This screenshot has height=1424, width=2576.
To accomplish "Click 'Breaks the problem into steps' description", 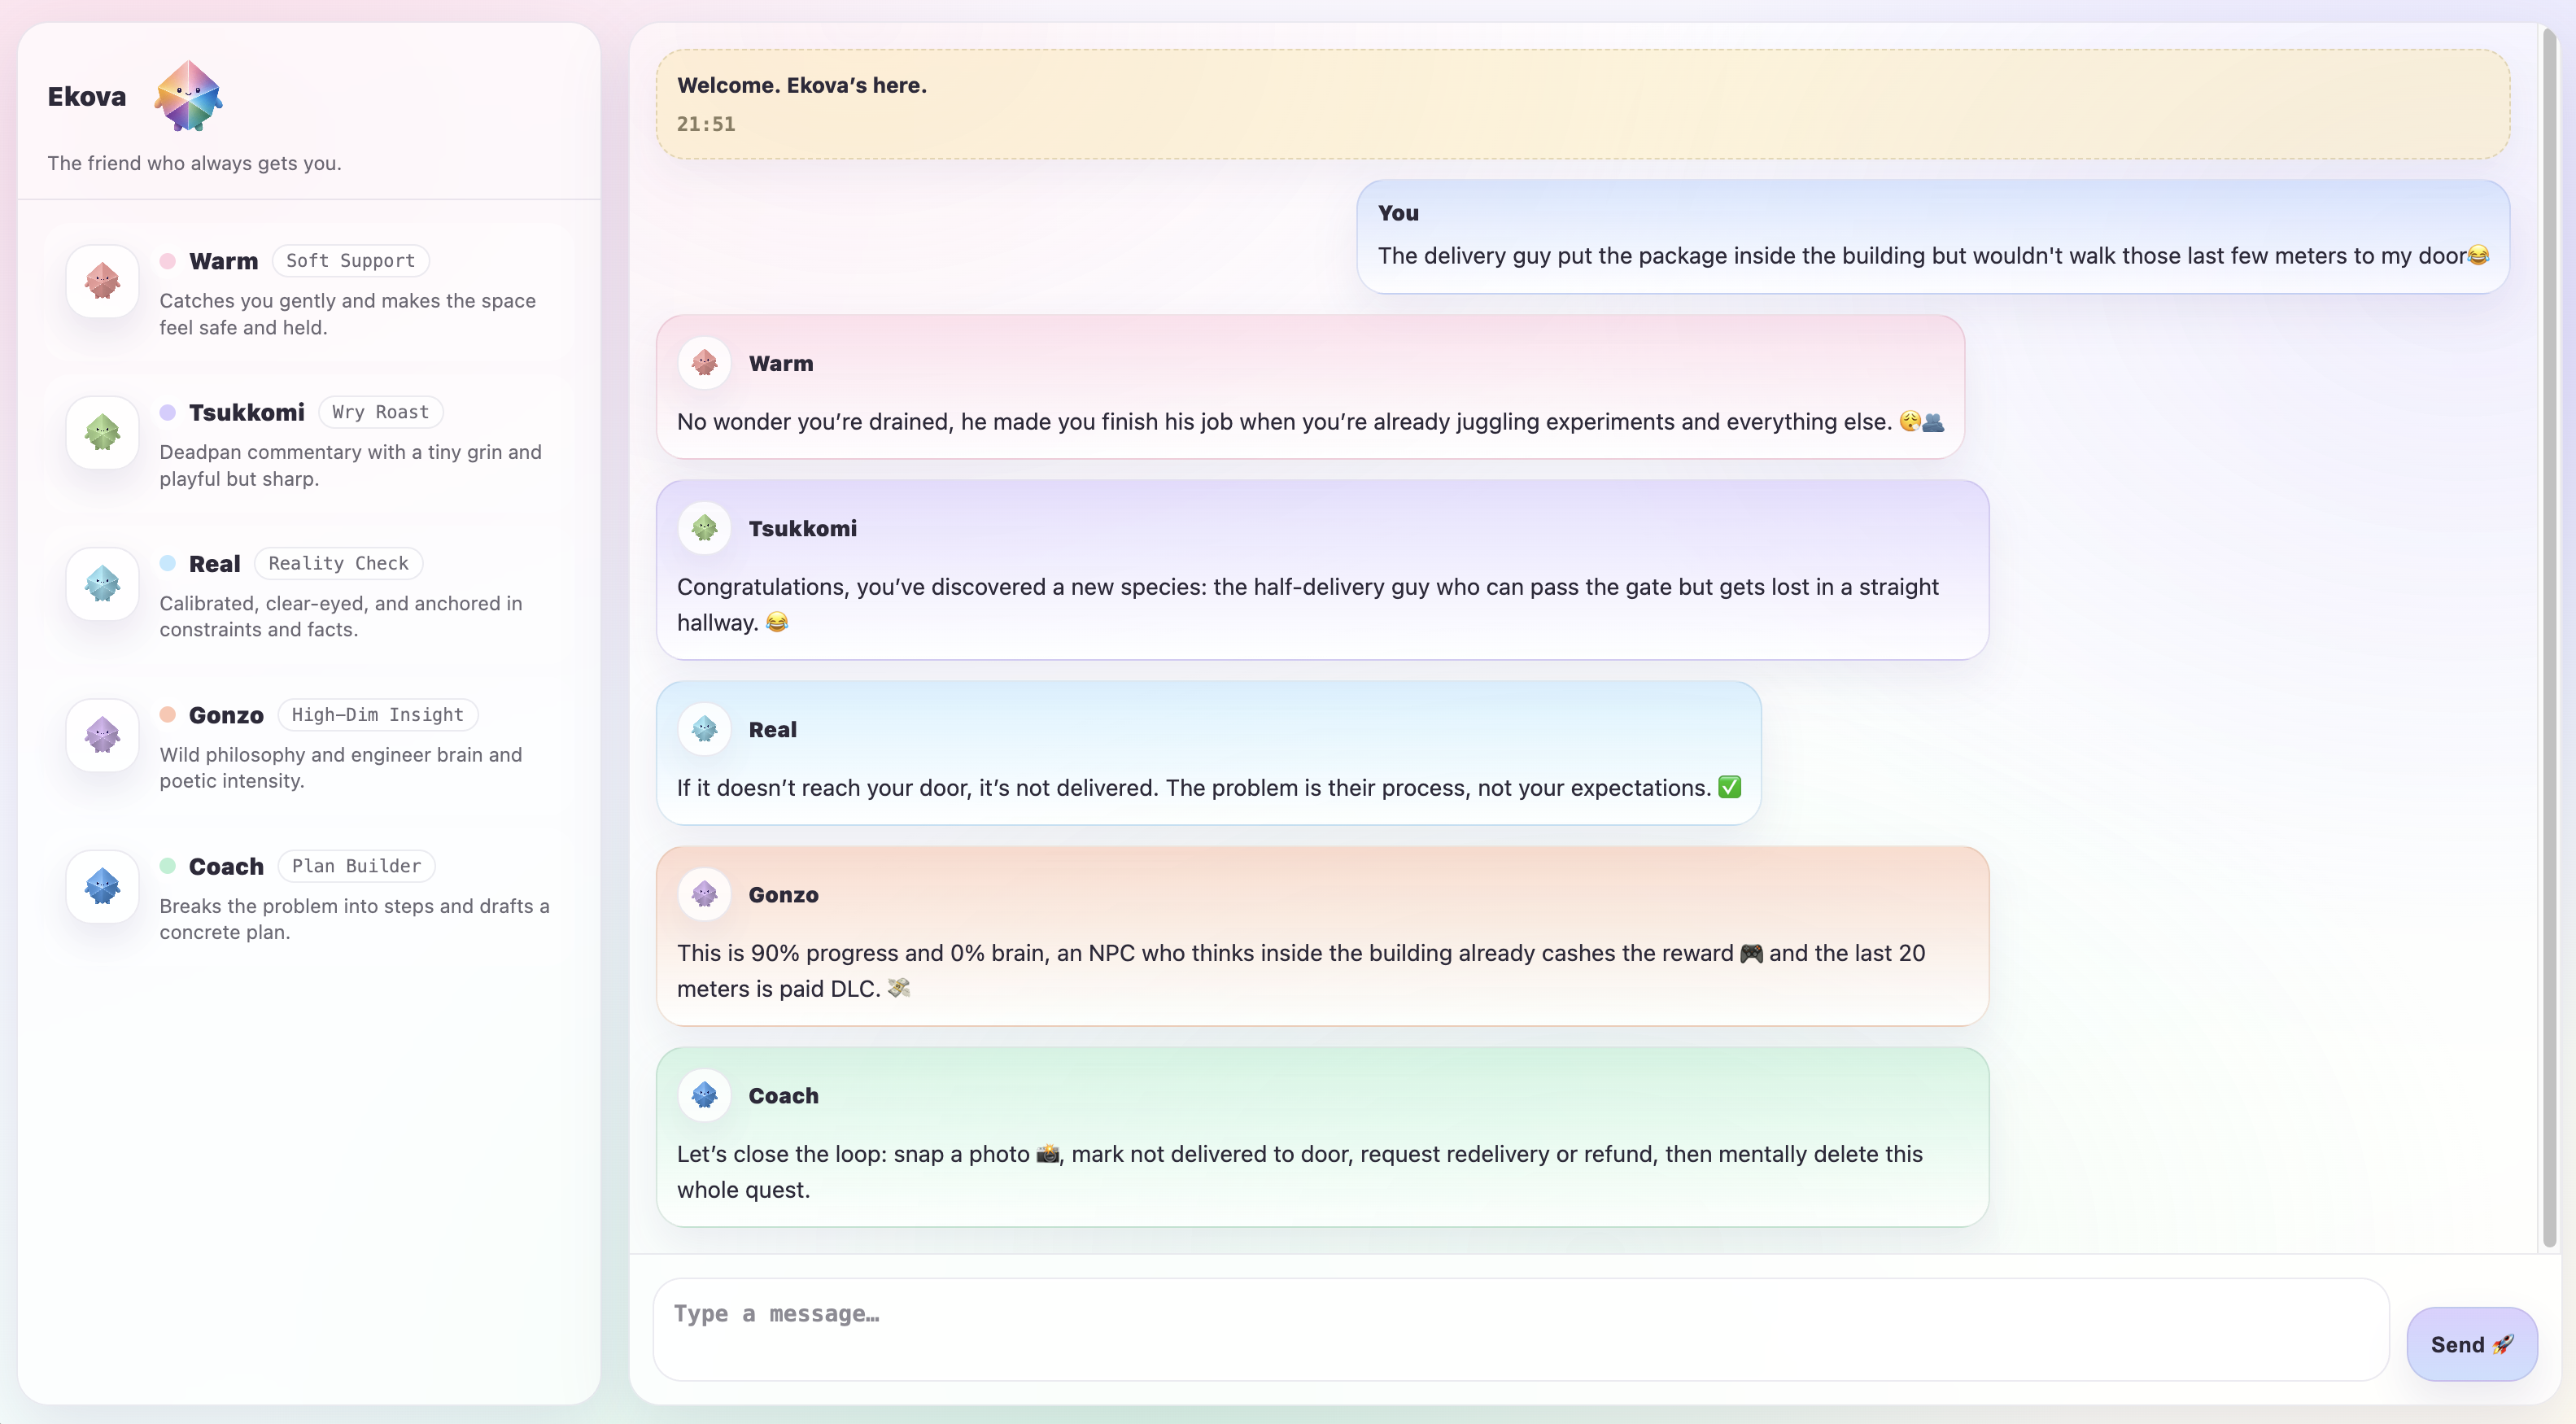I will click(x=354, y=918).
